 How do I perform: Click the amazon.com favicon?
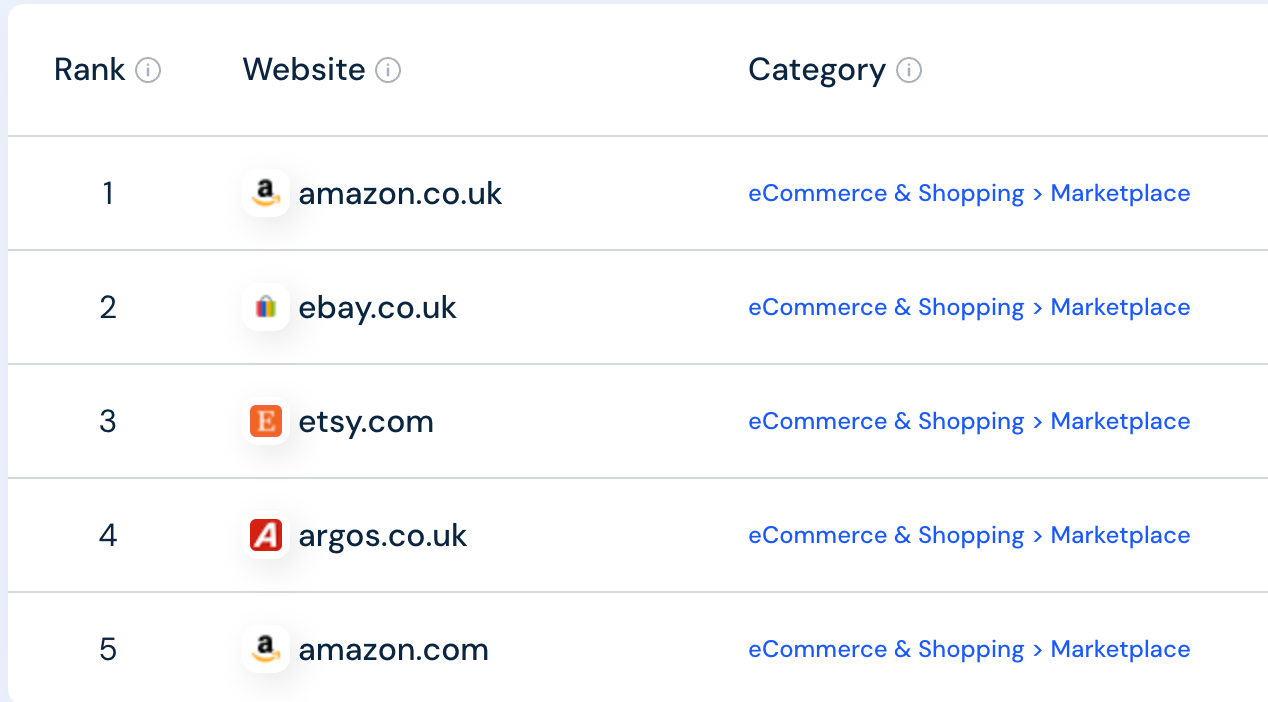tap(266, 649)
